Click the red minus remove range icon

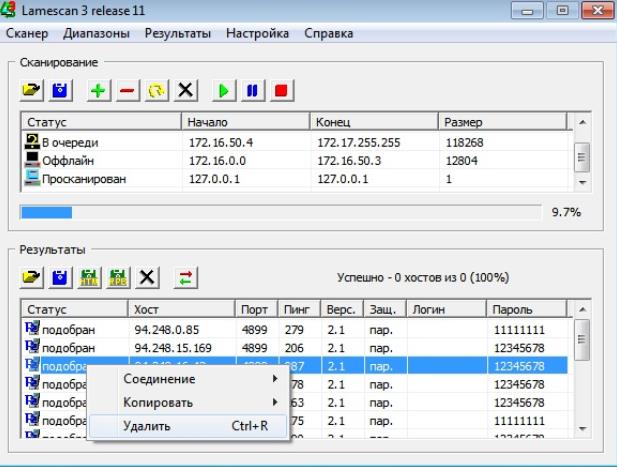(x=127, y=91)
